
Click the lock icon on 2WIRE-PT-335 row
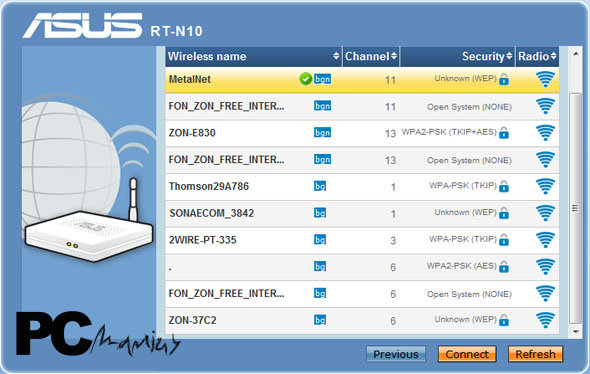pos(504,240)
